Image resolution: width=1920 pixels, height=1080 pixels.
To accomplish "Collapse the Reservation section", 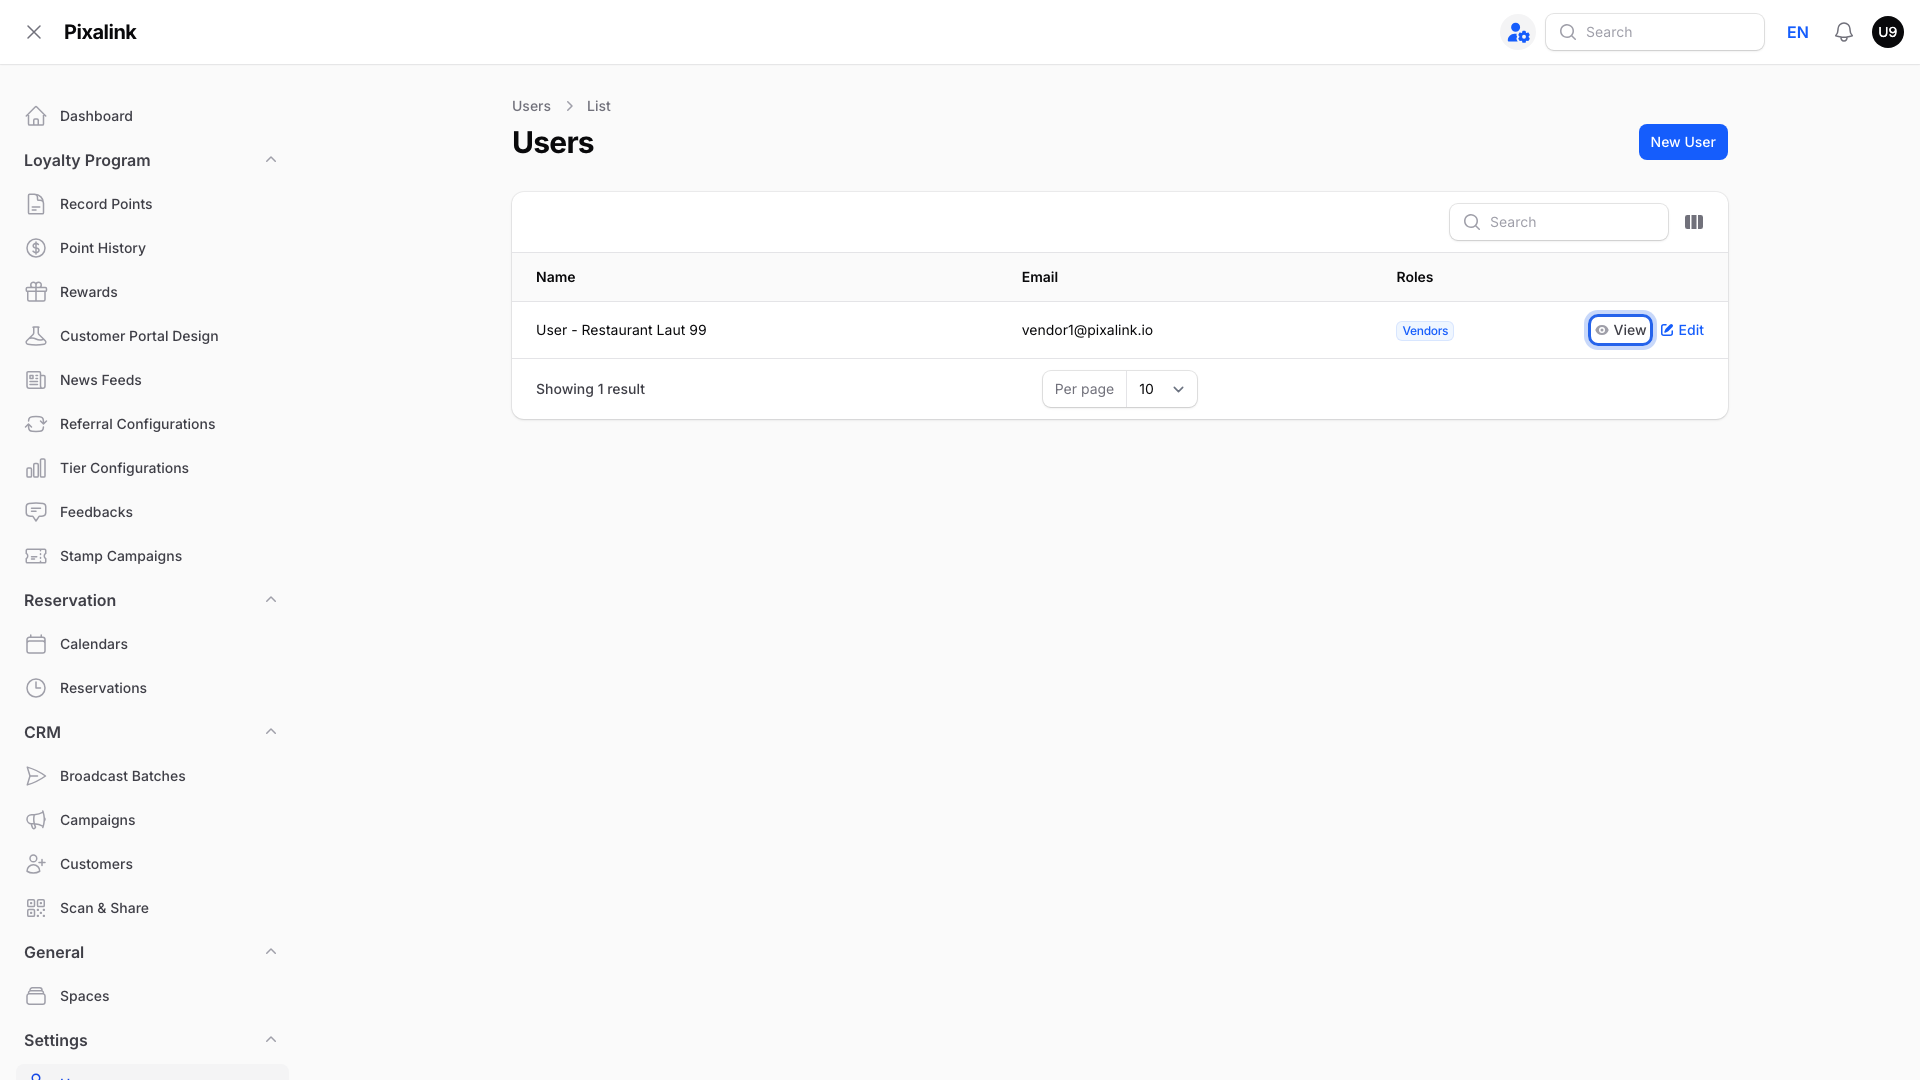I will [x=271, y=600].
